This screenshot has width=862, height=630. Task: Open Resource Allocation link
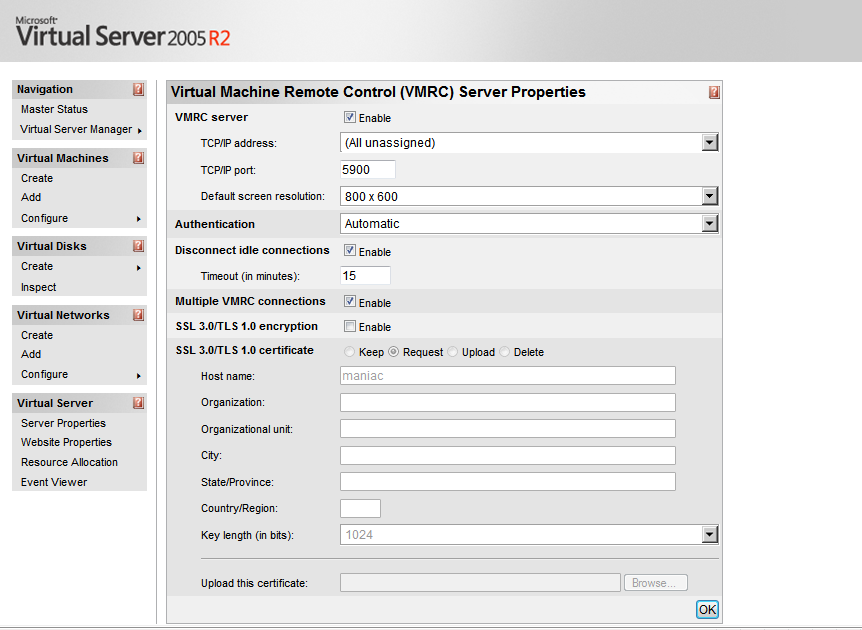tap(69, 462)
